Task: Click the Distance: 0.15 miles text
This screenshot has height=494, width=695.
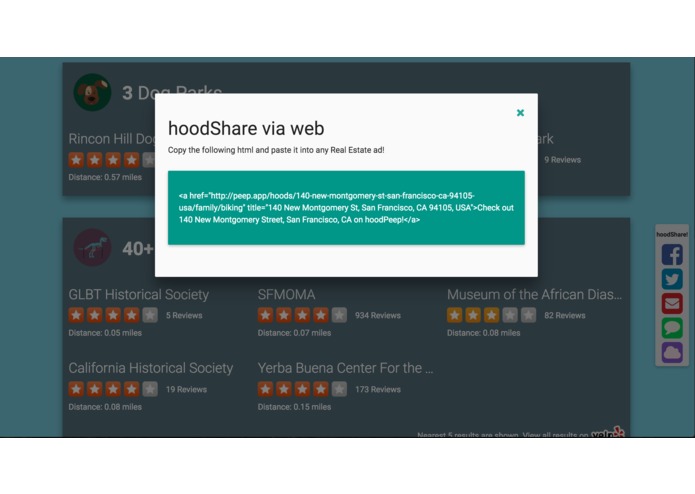Action: (x=294, y=407)
